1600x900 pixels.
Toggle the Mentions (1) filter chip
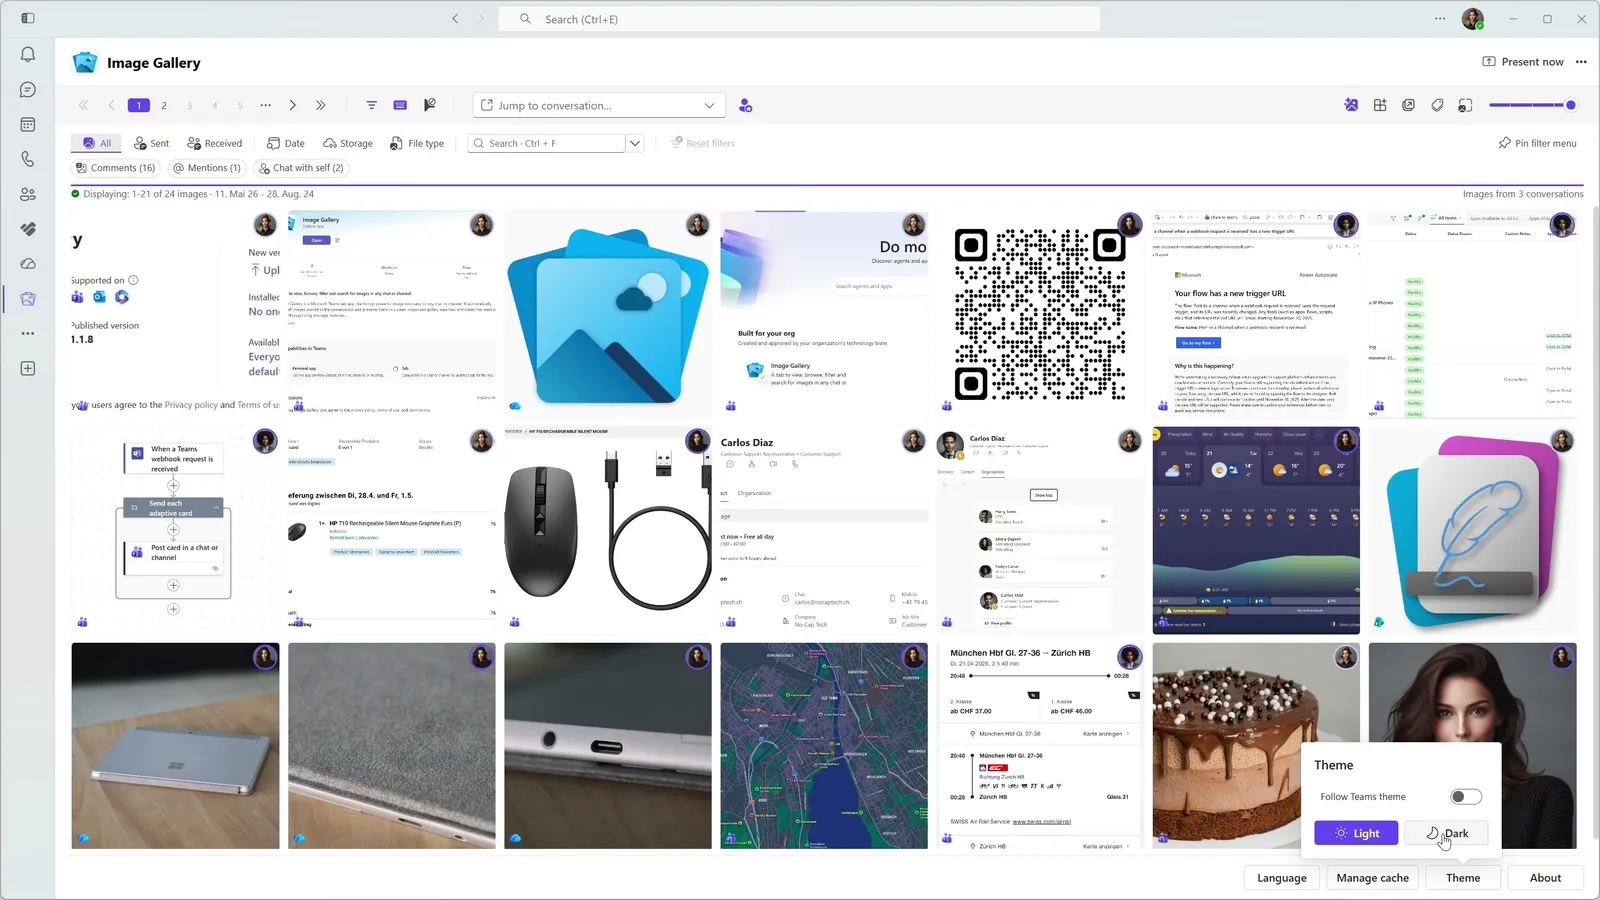click(206, 168)
